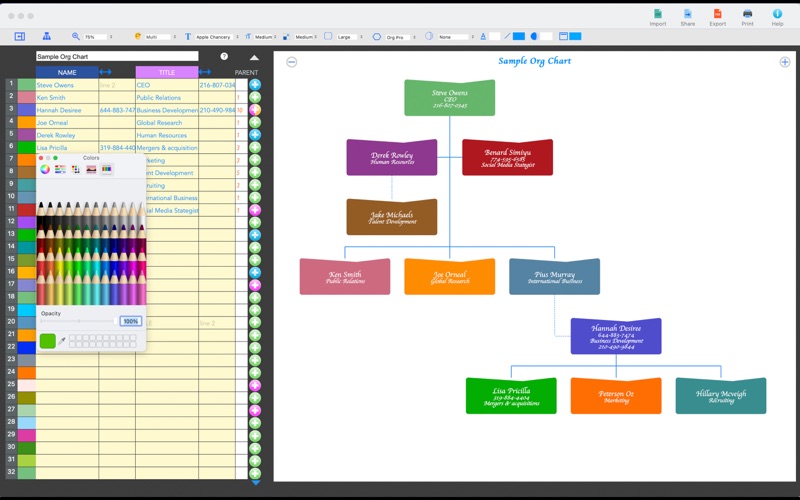The height and width of the screenshot is (500, 800).
Task: Add child under Steve Owens row
Action: [255, 85]
